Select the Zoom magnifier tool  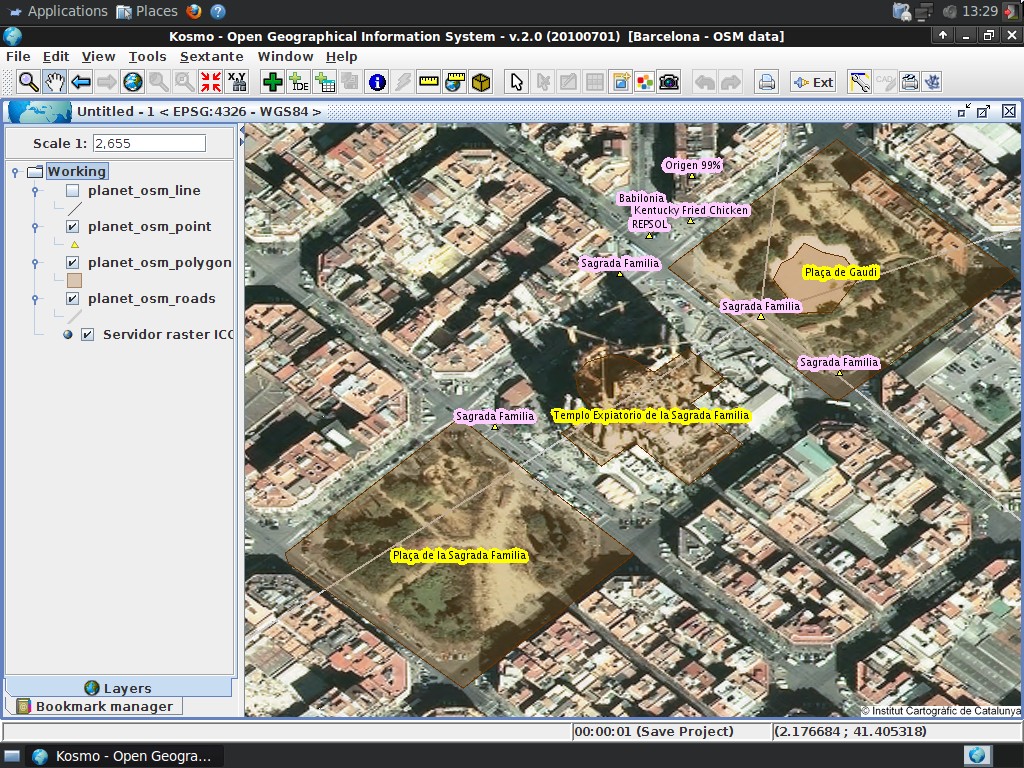pyautogui.click(x=28, y=82)
